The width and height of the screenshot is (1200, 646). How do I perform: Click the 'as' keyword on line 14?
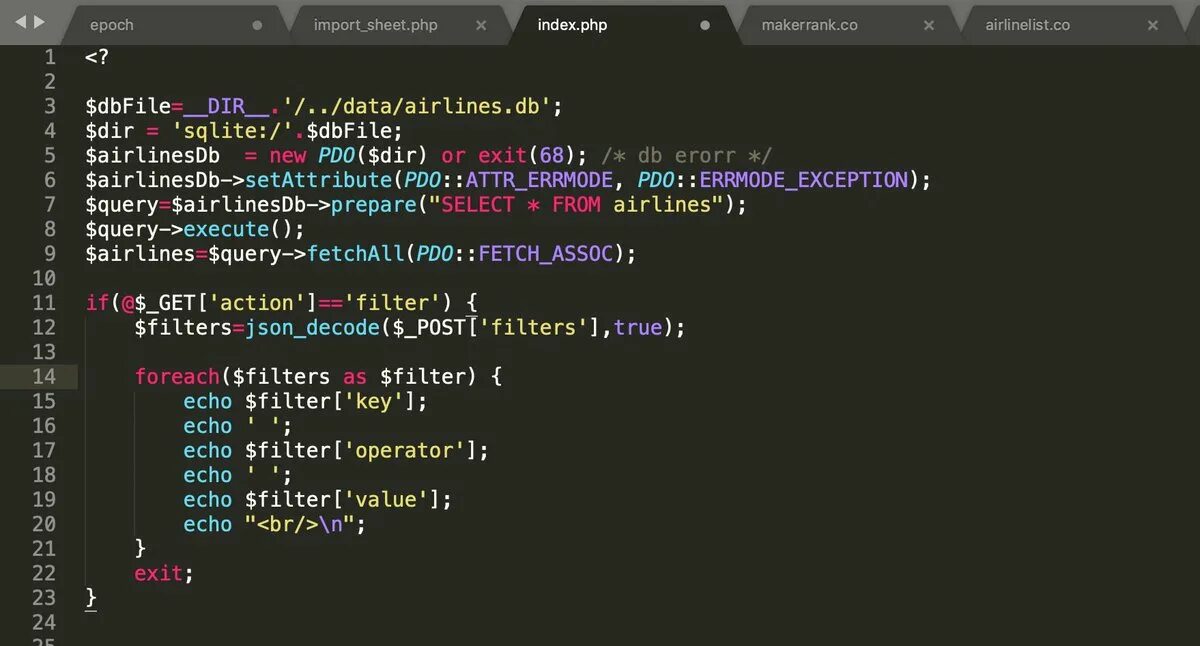[355, 376]
